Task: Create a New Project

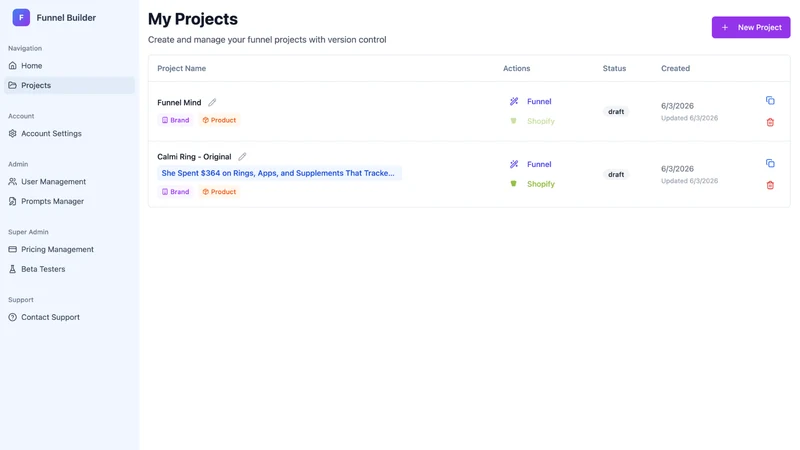Action: (x=751, y=28)
